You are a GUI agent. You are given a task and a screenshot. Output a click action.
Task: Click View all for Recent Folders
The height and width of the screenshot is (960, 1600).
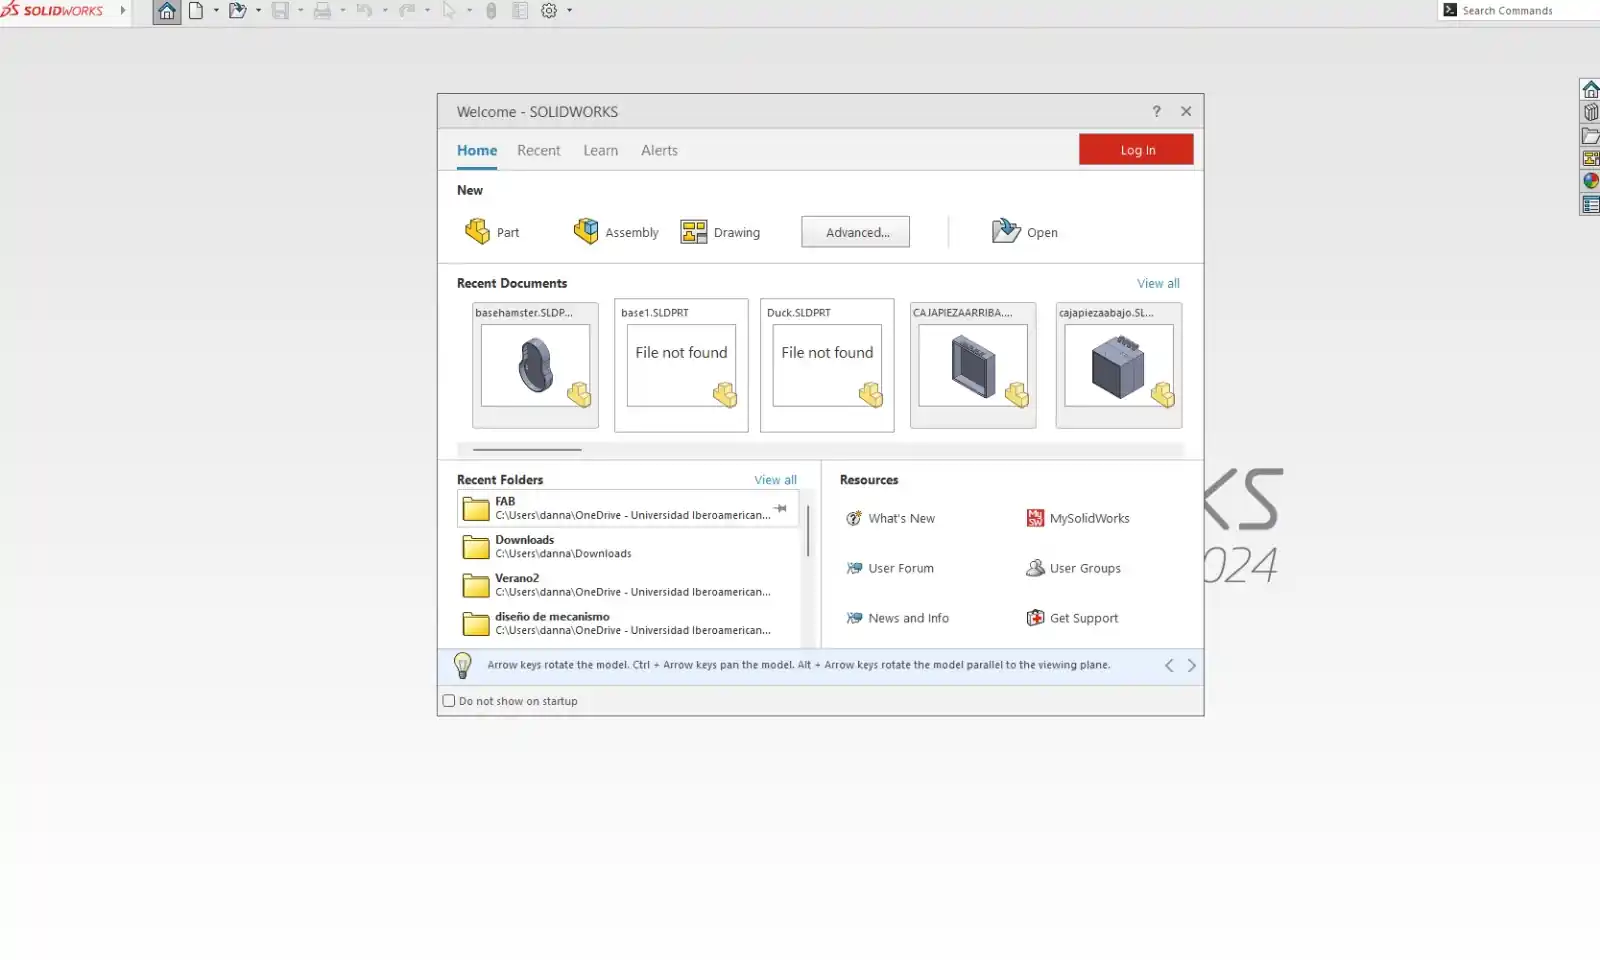pyautogui.click(x=775, y=480)
